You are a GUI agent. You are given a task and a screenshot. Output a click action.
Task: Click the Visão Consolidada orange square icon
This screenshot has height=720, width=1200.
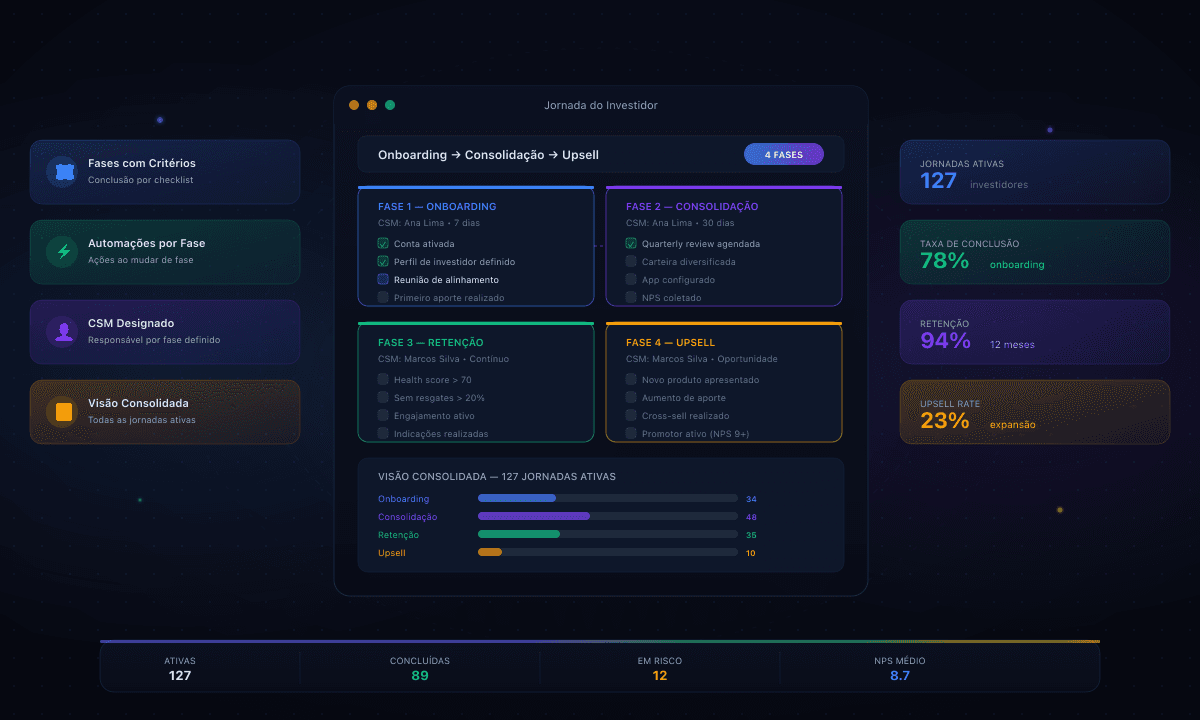coord(64,412)
